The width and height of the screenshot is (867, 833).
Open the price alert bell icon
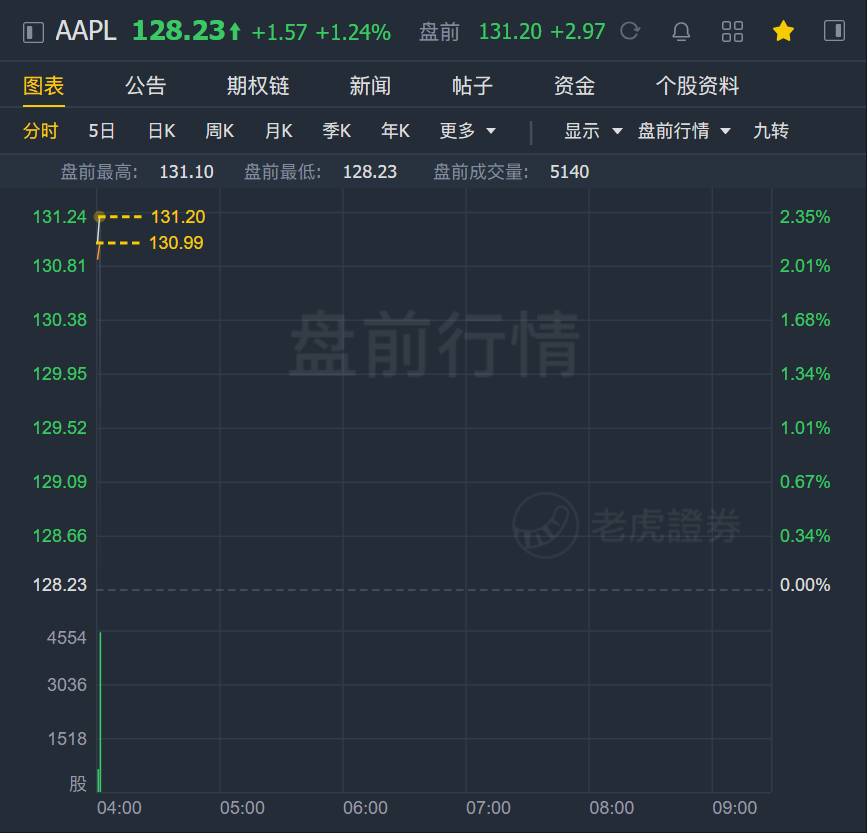point(681,32)
